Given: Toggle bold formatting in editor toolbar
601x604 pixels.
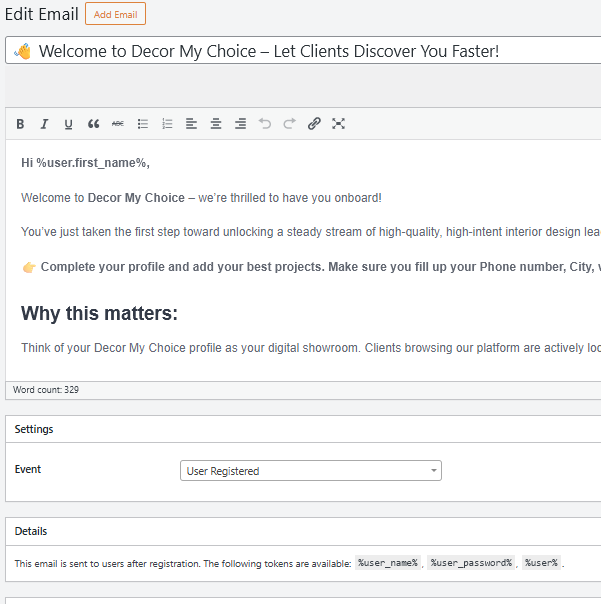Looking at the screenshot, I should coord(20,124).
